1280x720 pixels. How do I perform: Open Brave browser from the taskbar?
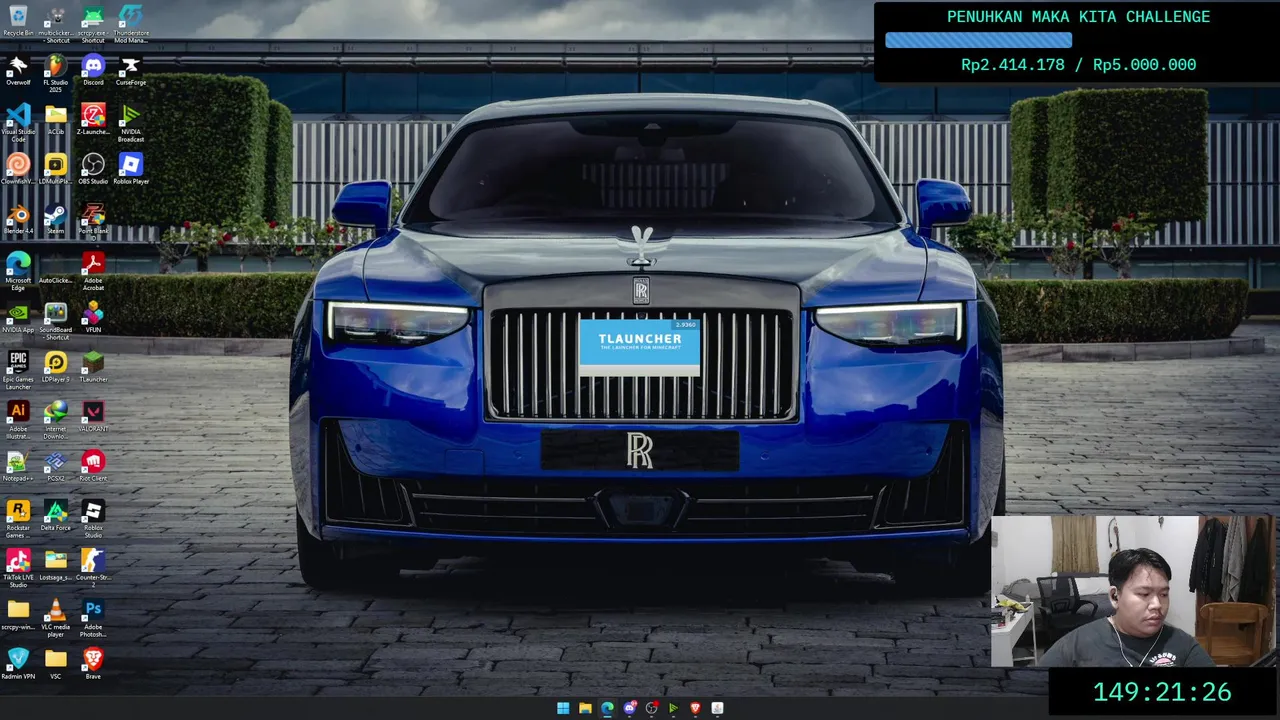pos(695,708)
